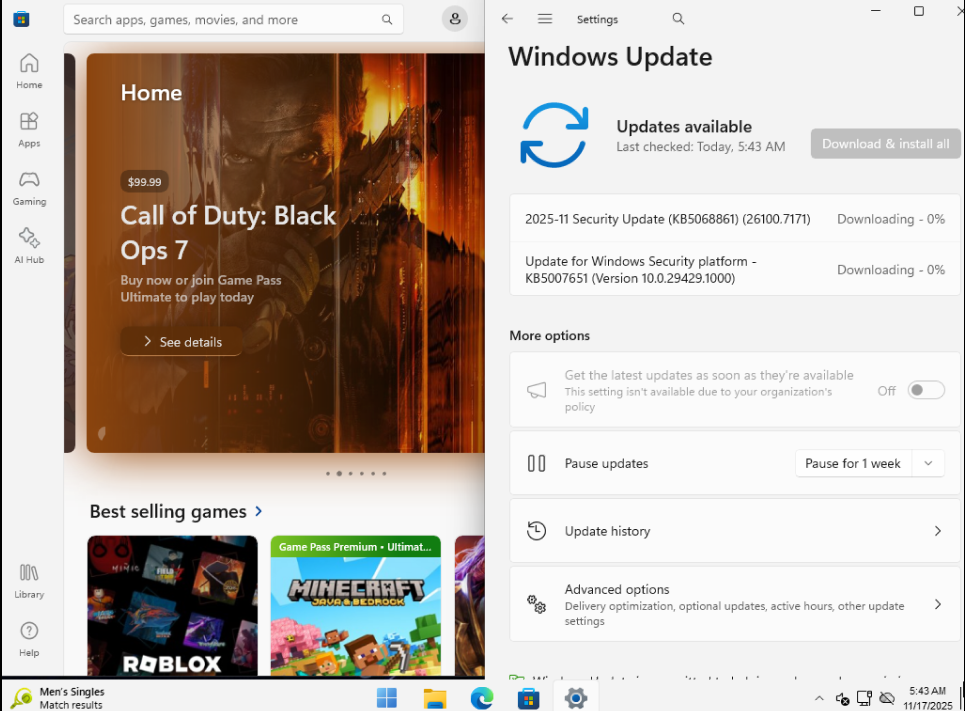The height and width of the screenshot is (711, 965).
Task: Select the last carousel page dot
Action: (x=384, y=473)
